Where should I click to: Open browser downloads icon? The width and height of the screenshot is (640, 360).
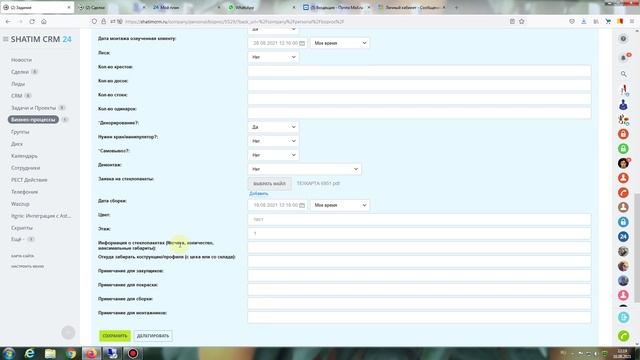point(584,21)
